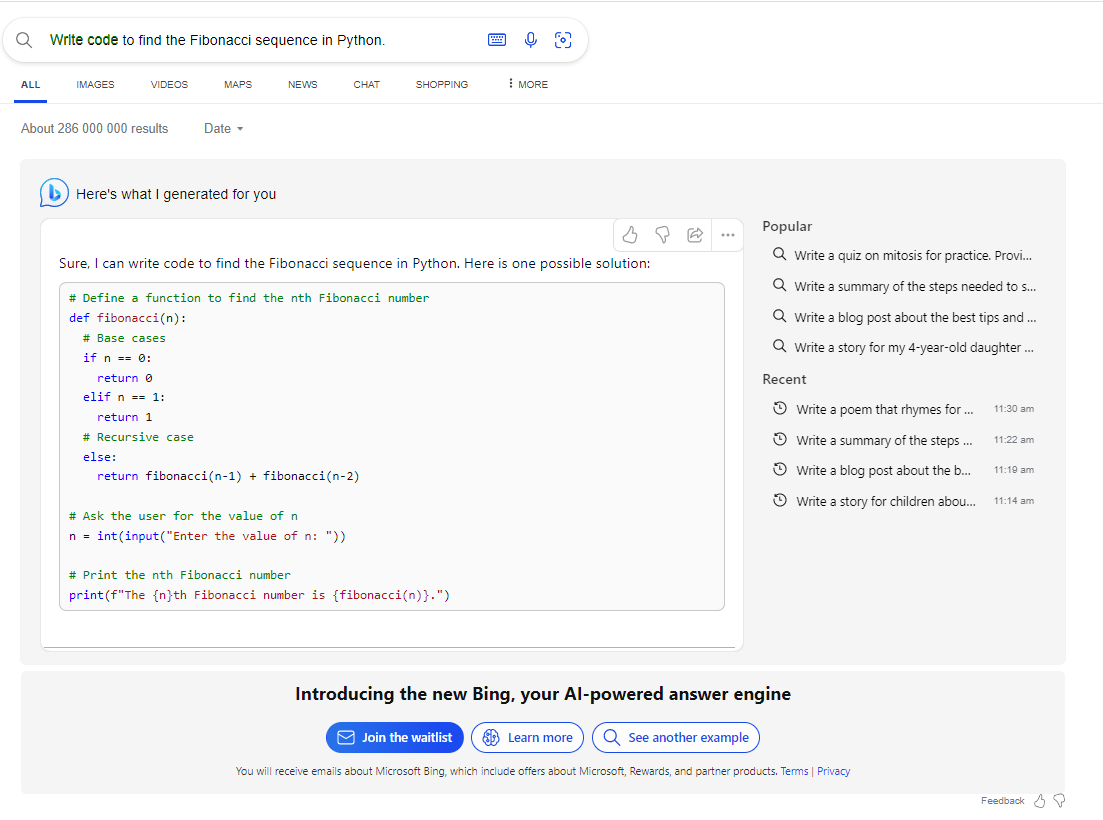Click the Bing chat logo icon
Viewport: 1103px width, 820px height.
[x=54, y=193]
